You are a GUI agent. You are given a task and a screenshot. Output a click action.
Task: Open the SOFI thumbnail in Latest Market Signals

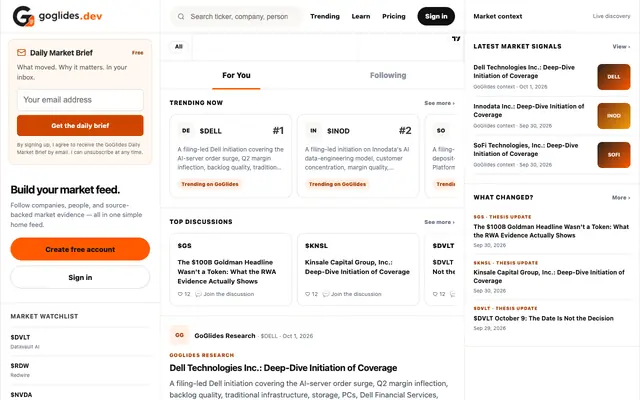tap(613, 155)
